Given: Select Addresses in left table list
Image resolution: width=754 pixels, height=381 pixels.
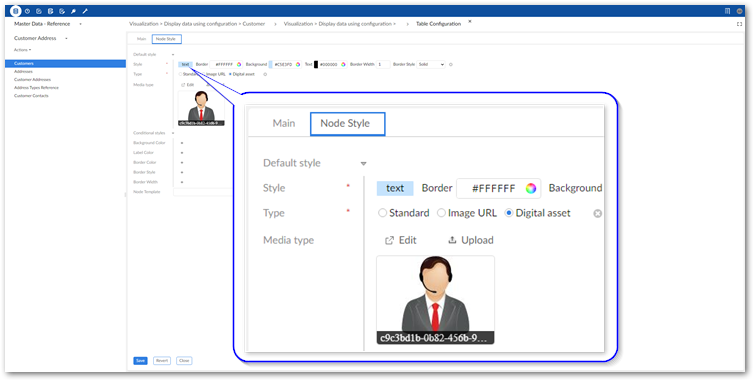Looking at the screenshot, I should [x=24, y=72].
